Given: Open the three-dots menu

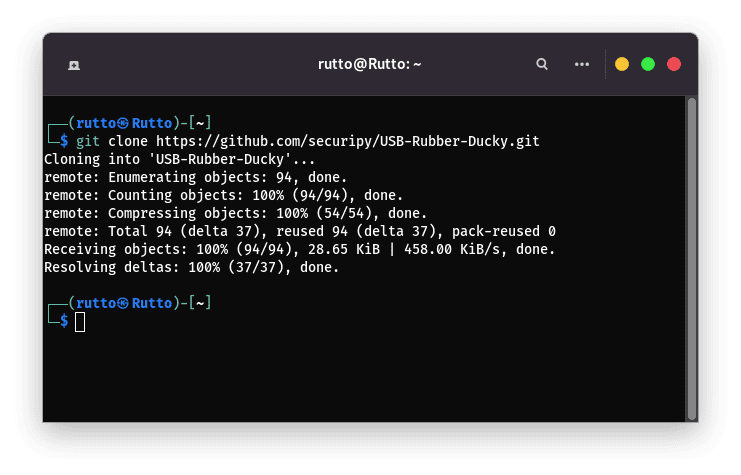Looking at the screenshot, I should [582, 64].
